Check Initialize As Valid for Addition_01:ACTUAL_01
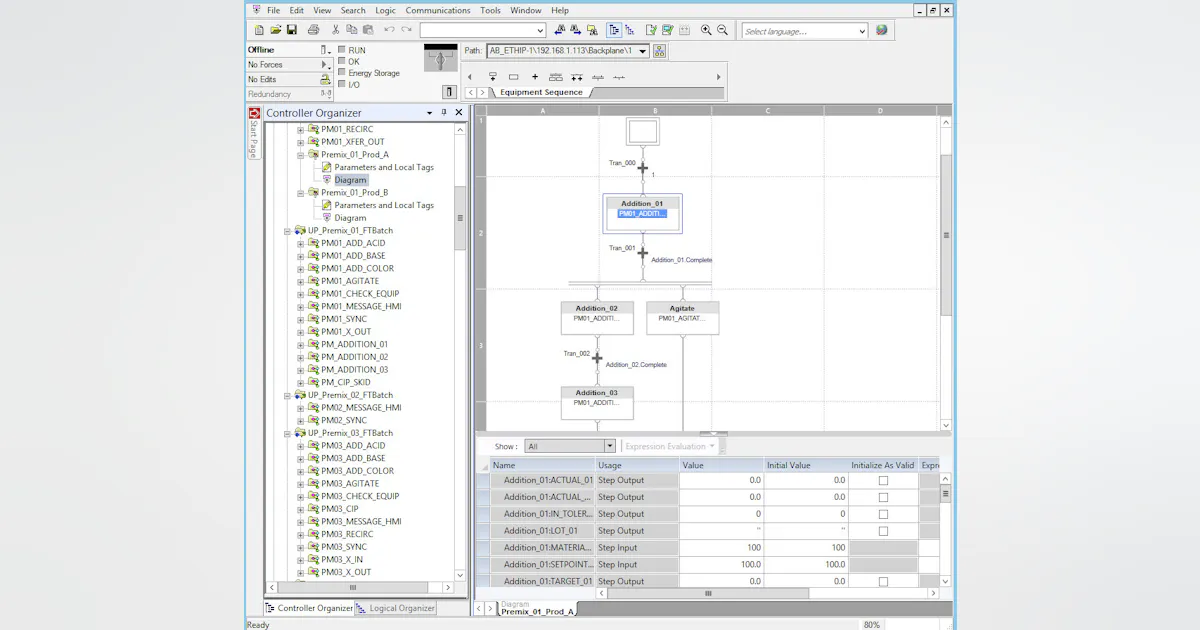Image resolution: width=1200 pixels, height=630 pixels. [884, 480]
